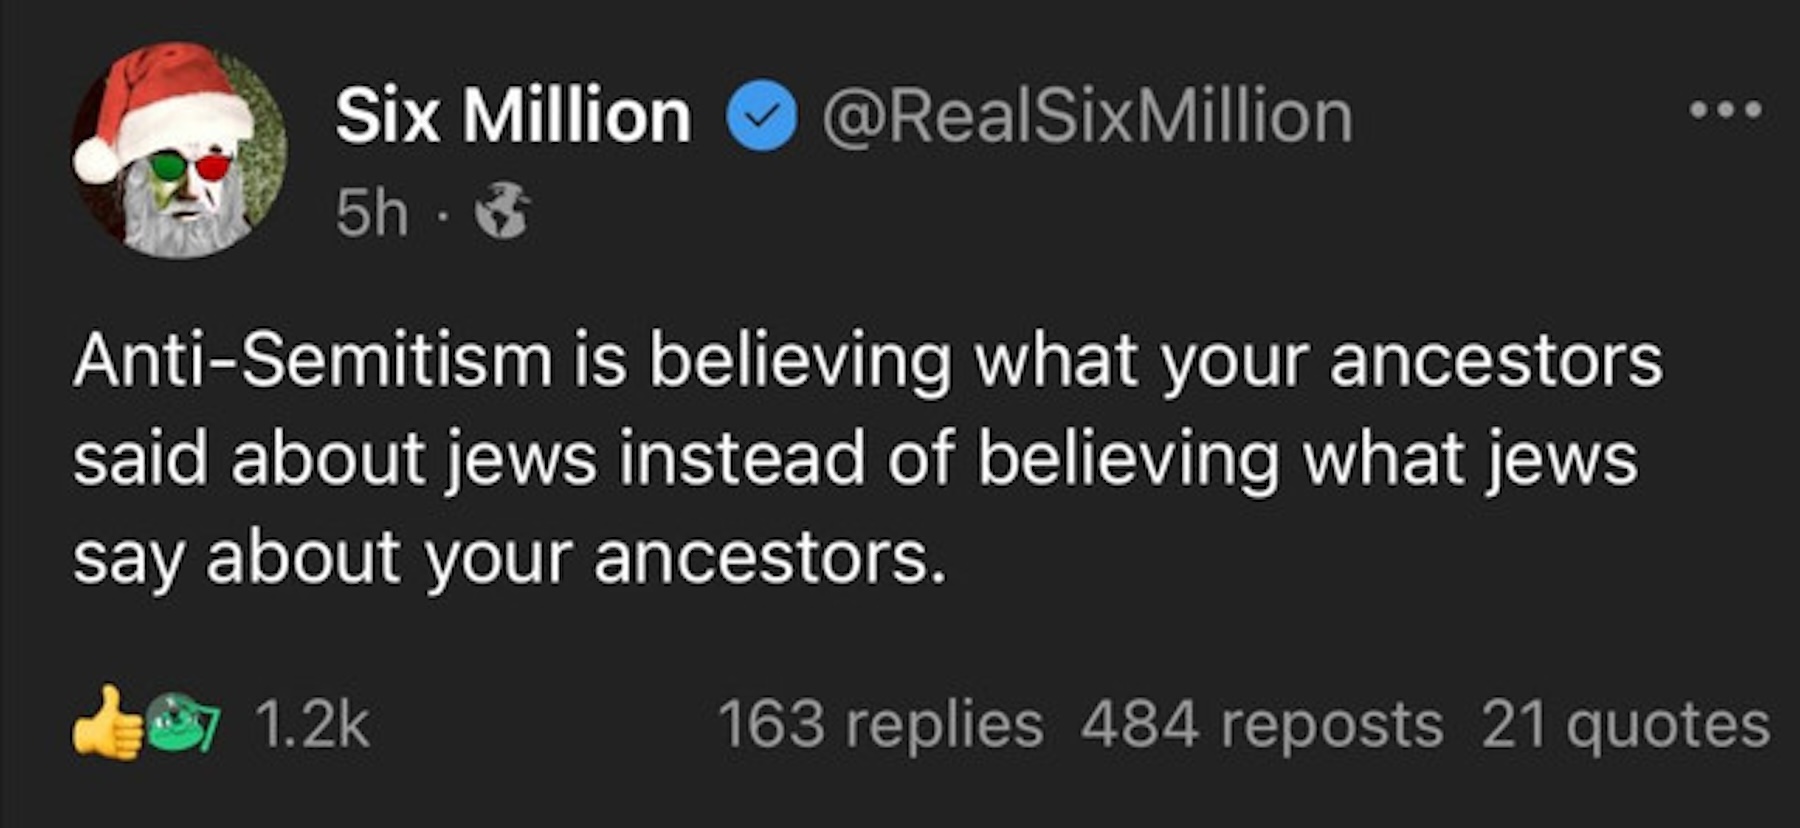
Task: View the 163 replies
Action: tap(880, 724)
